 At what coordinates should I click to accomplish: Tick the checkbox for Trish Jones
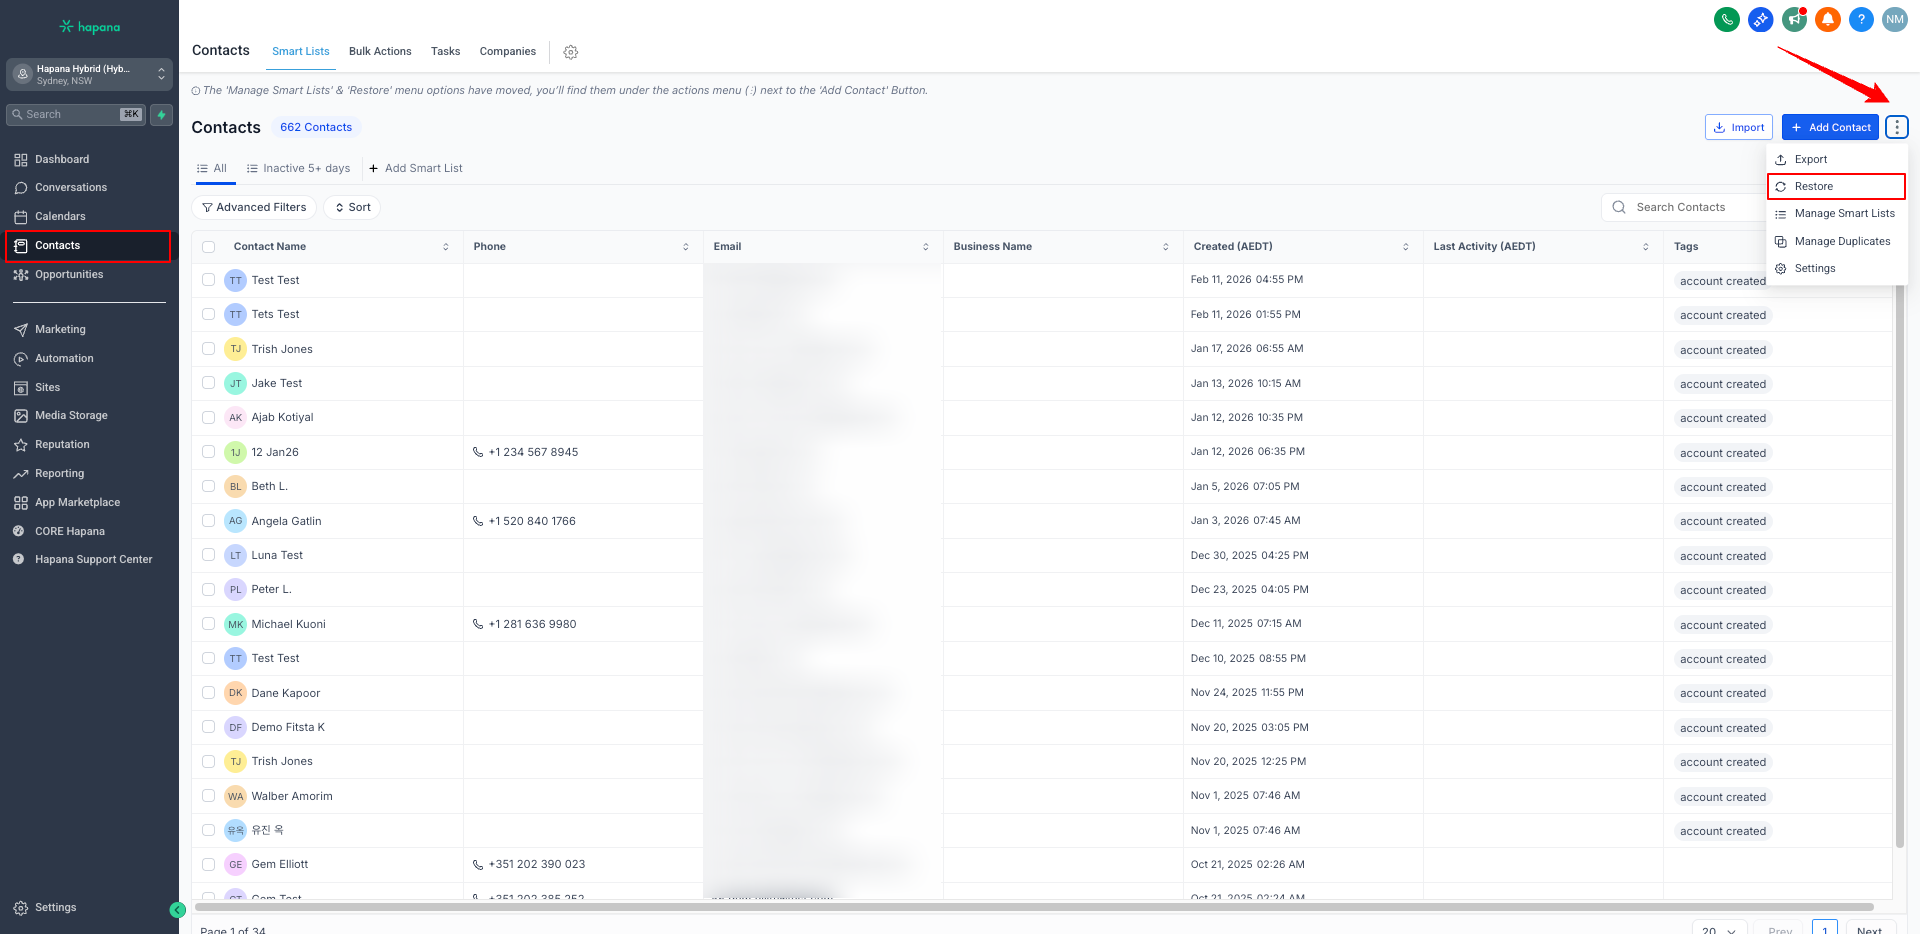(x=208, y=349)
